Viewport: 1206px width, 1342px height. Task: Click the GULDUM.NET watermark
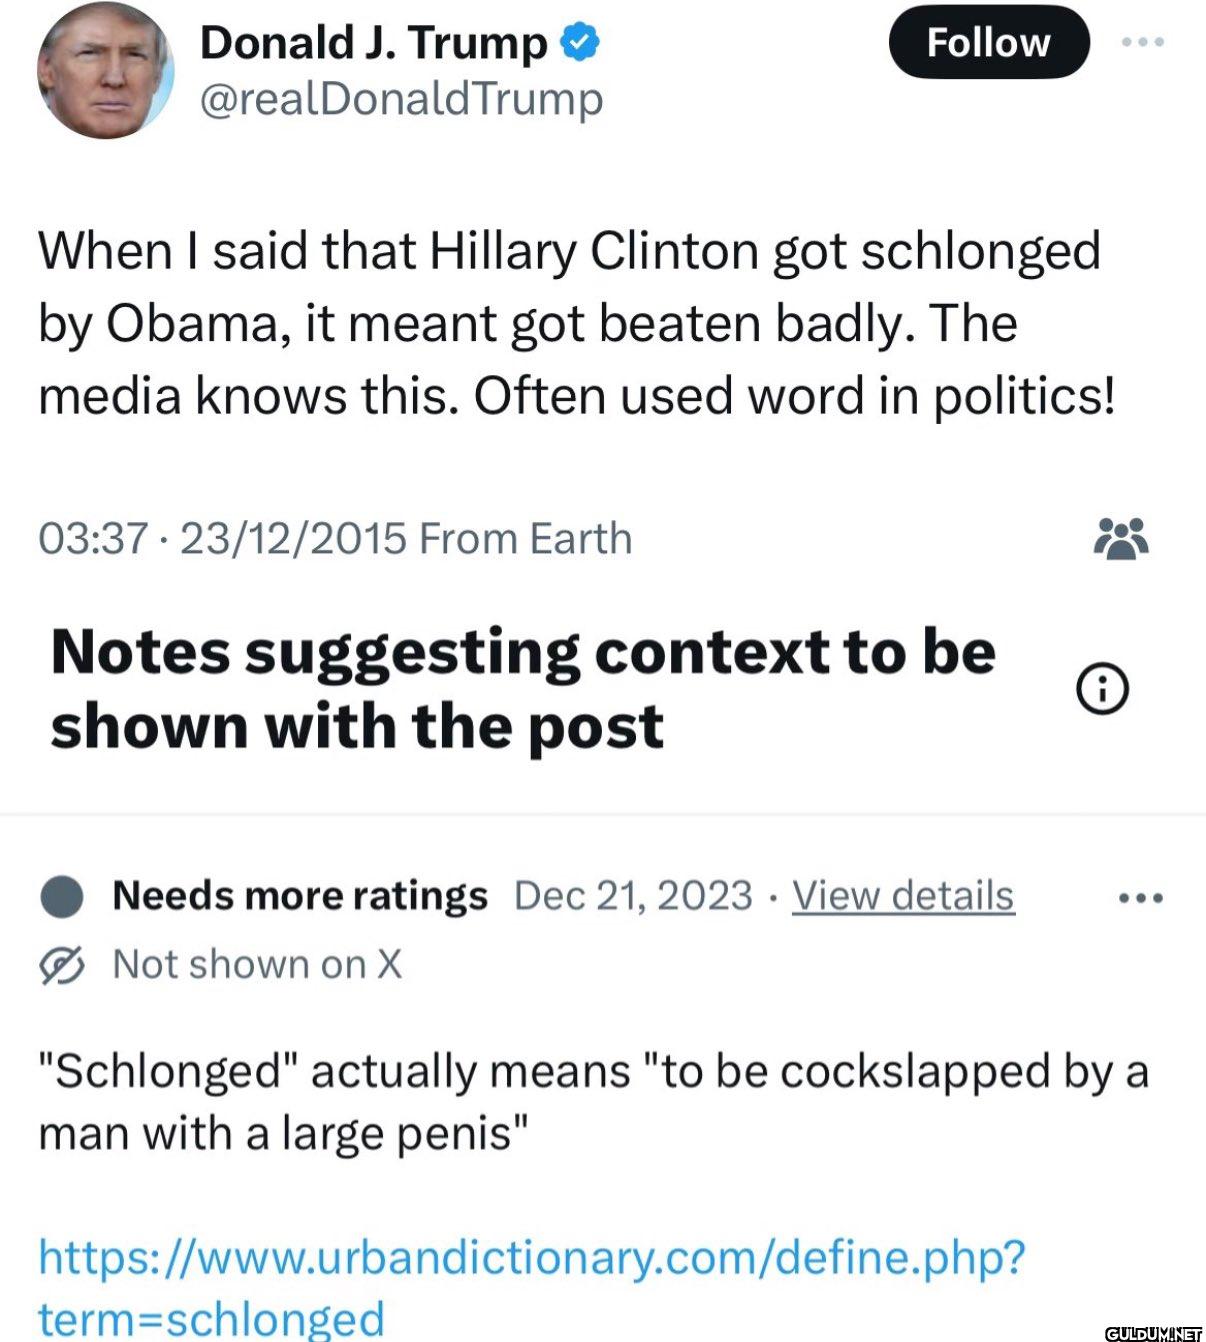click(x=1153, y=1332)
